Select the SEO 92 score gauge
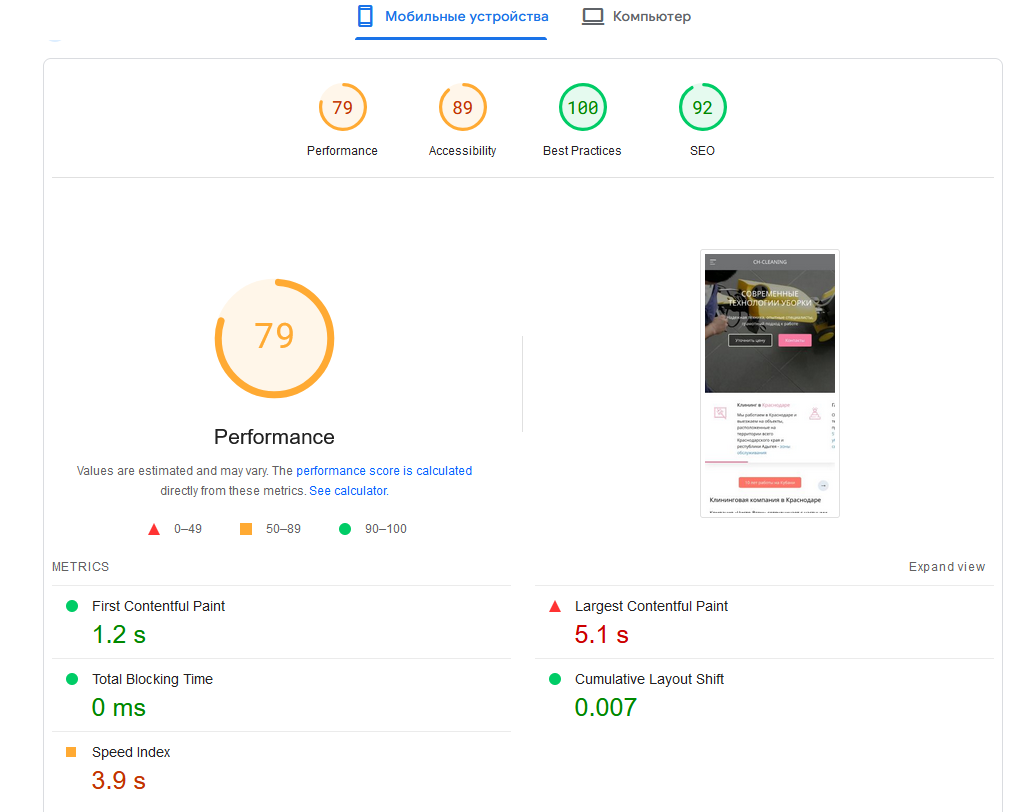Screen dimensions: 1030x812 [x=702, y=120]
